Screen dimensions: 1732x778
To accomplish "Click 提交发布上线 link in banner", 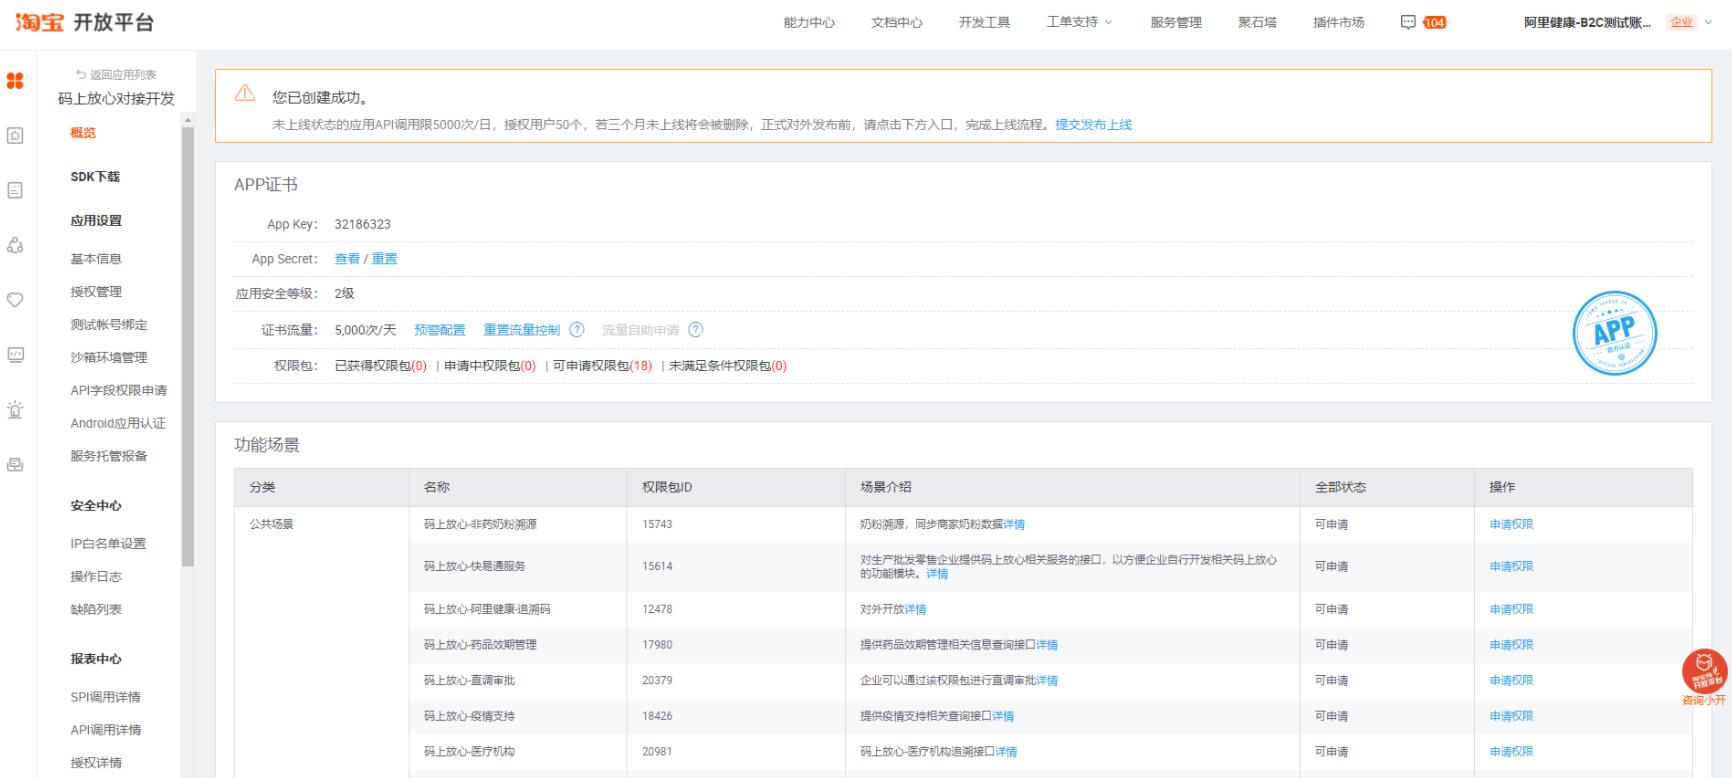I will pos(1094,125).
